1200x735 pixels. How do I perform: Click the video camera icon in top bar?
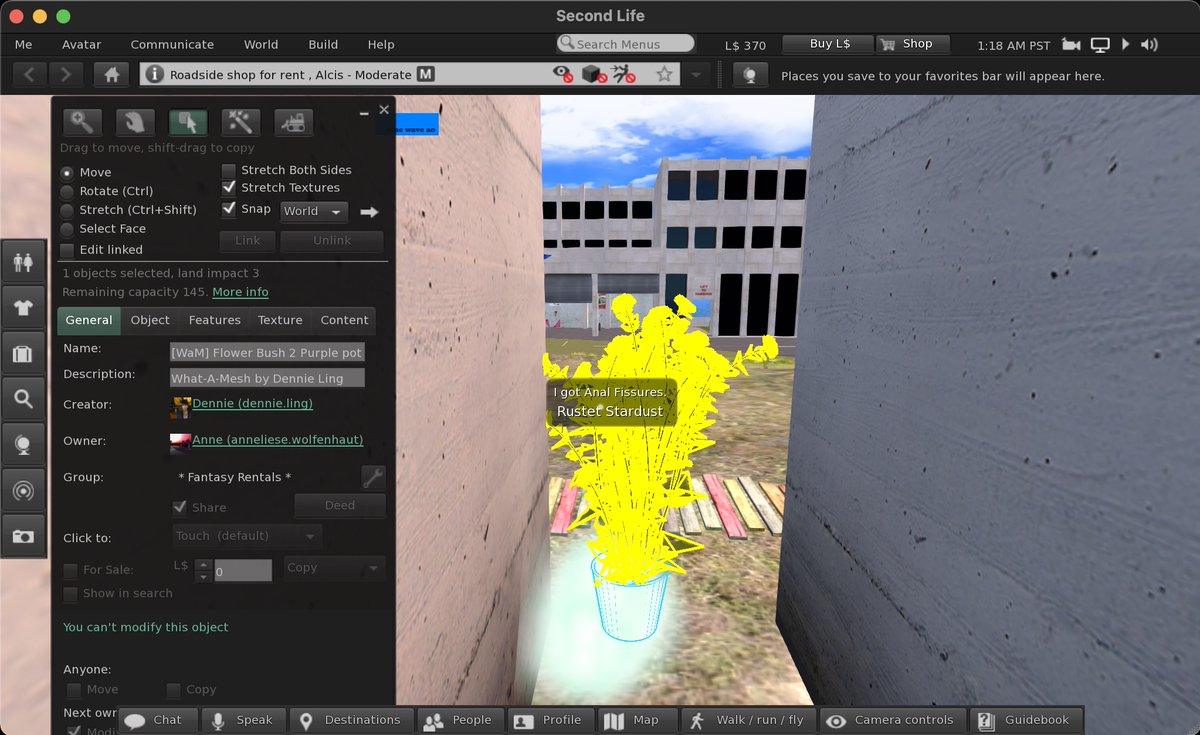pyautogui.click(x=1071, y=45)
